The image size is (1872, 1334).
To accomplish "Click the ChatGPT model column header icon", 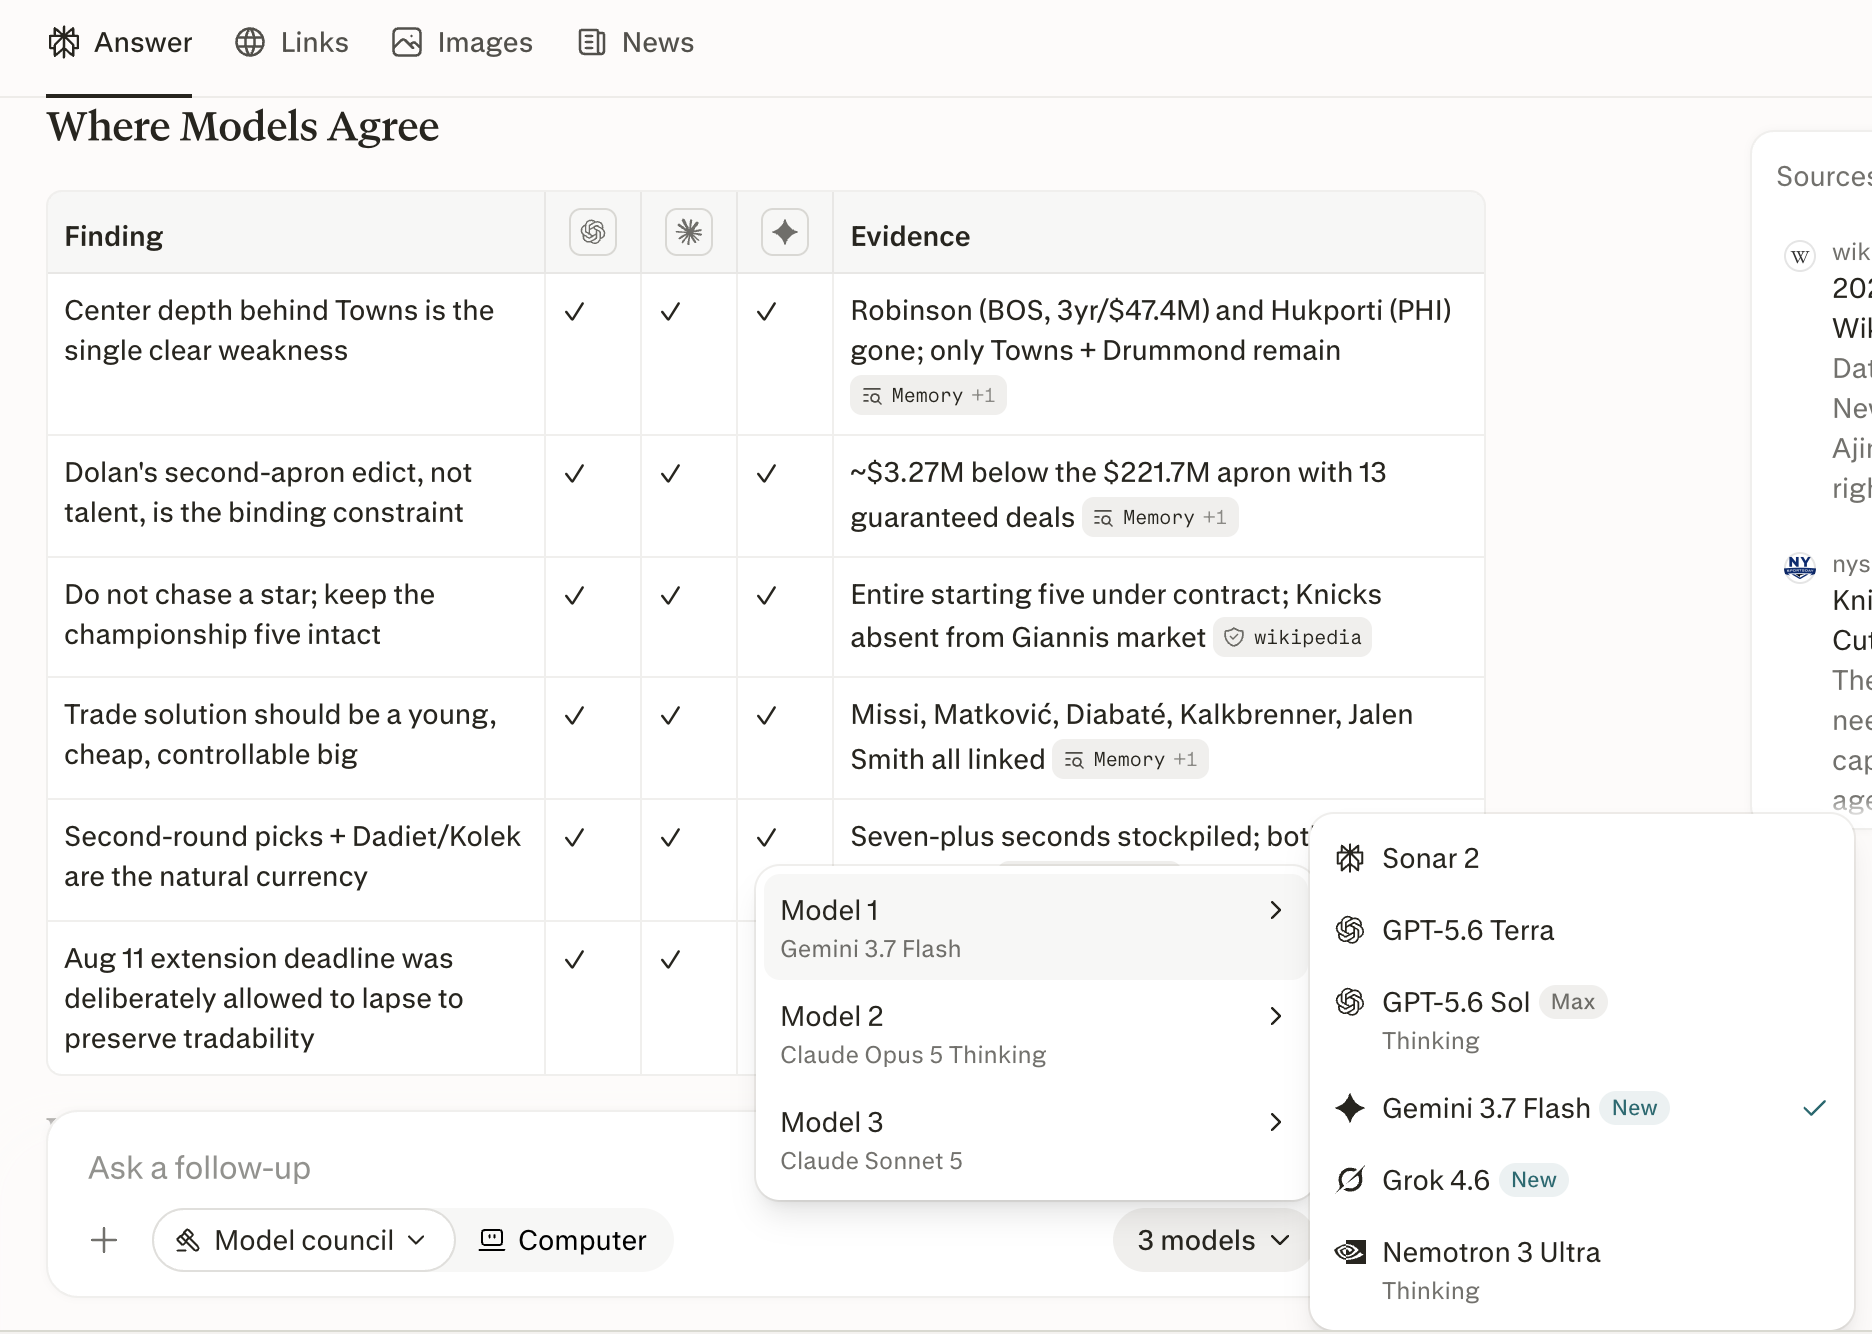I will tap(593, 232).
